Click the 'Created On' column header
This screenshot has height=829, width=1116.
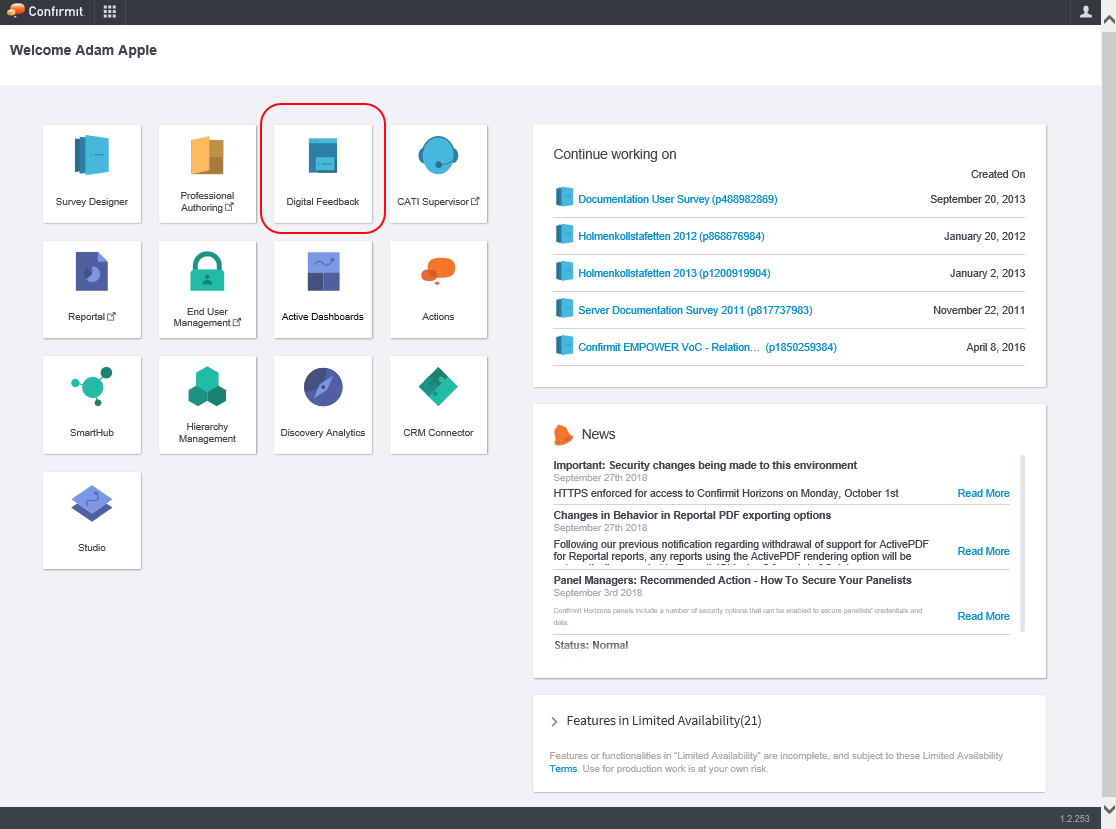[998, 174]
